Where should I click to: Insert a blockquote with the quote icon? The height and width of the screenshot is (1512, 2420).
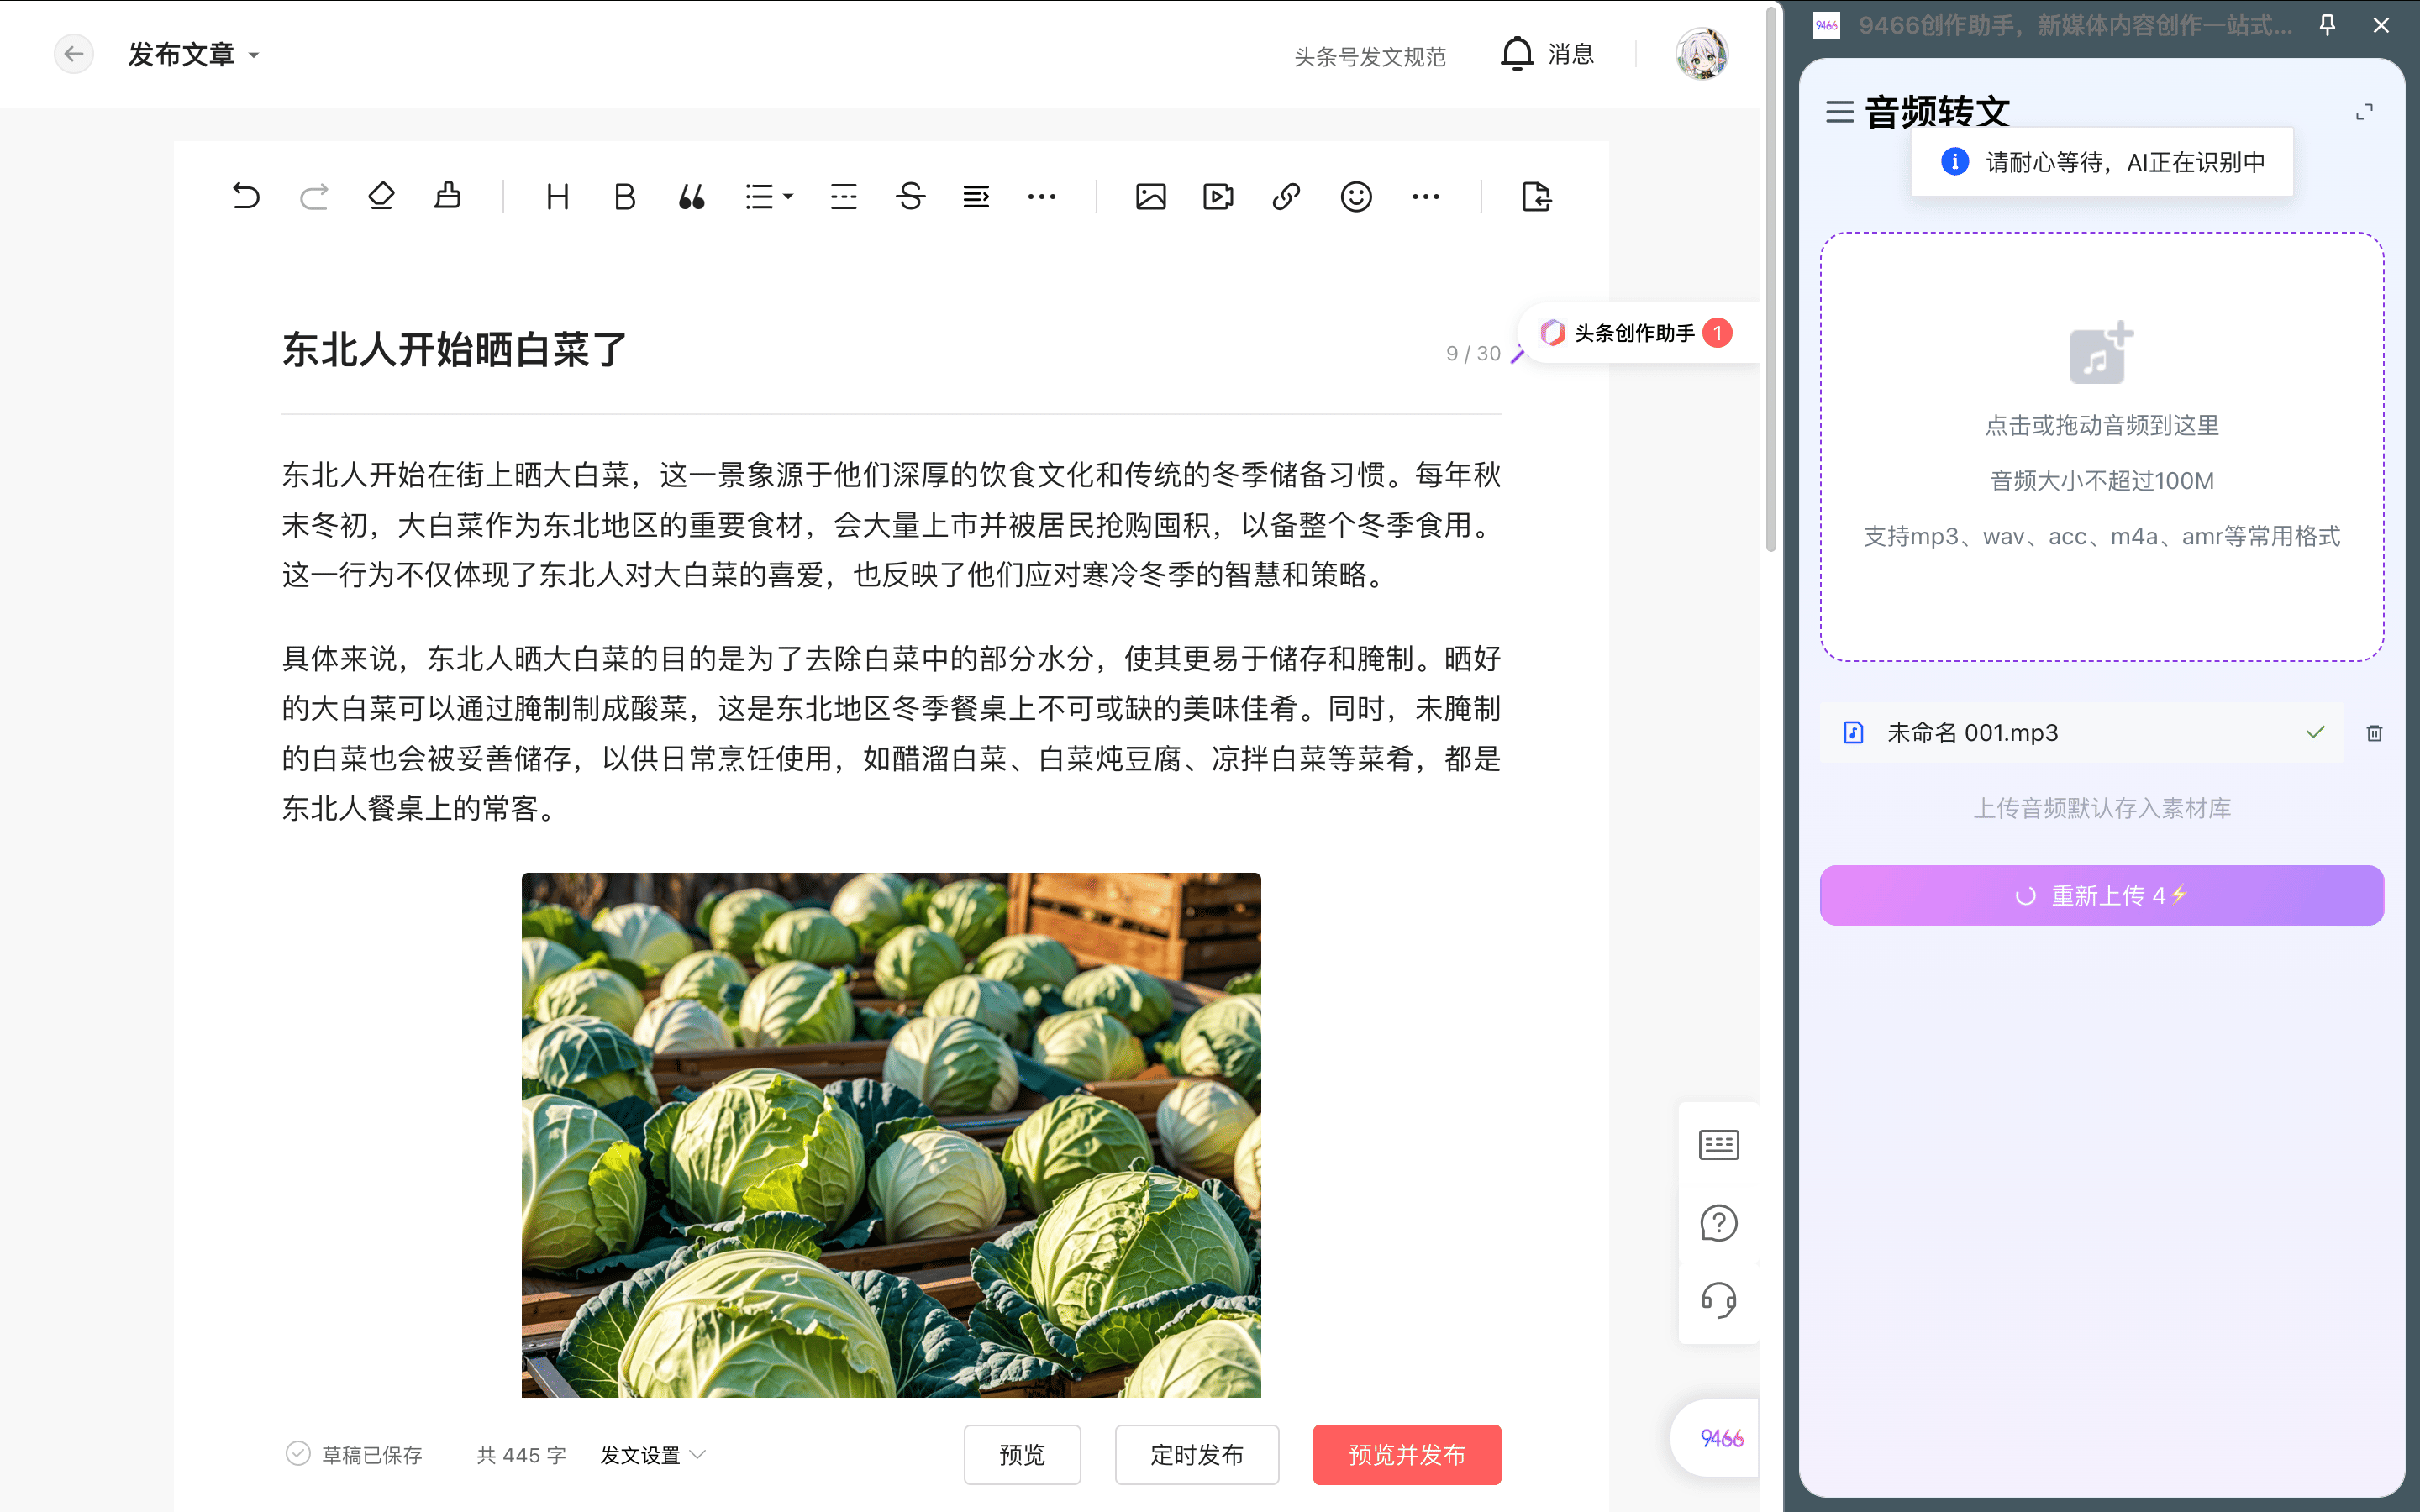click(x=692, y=196)
